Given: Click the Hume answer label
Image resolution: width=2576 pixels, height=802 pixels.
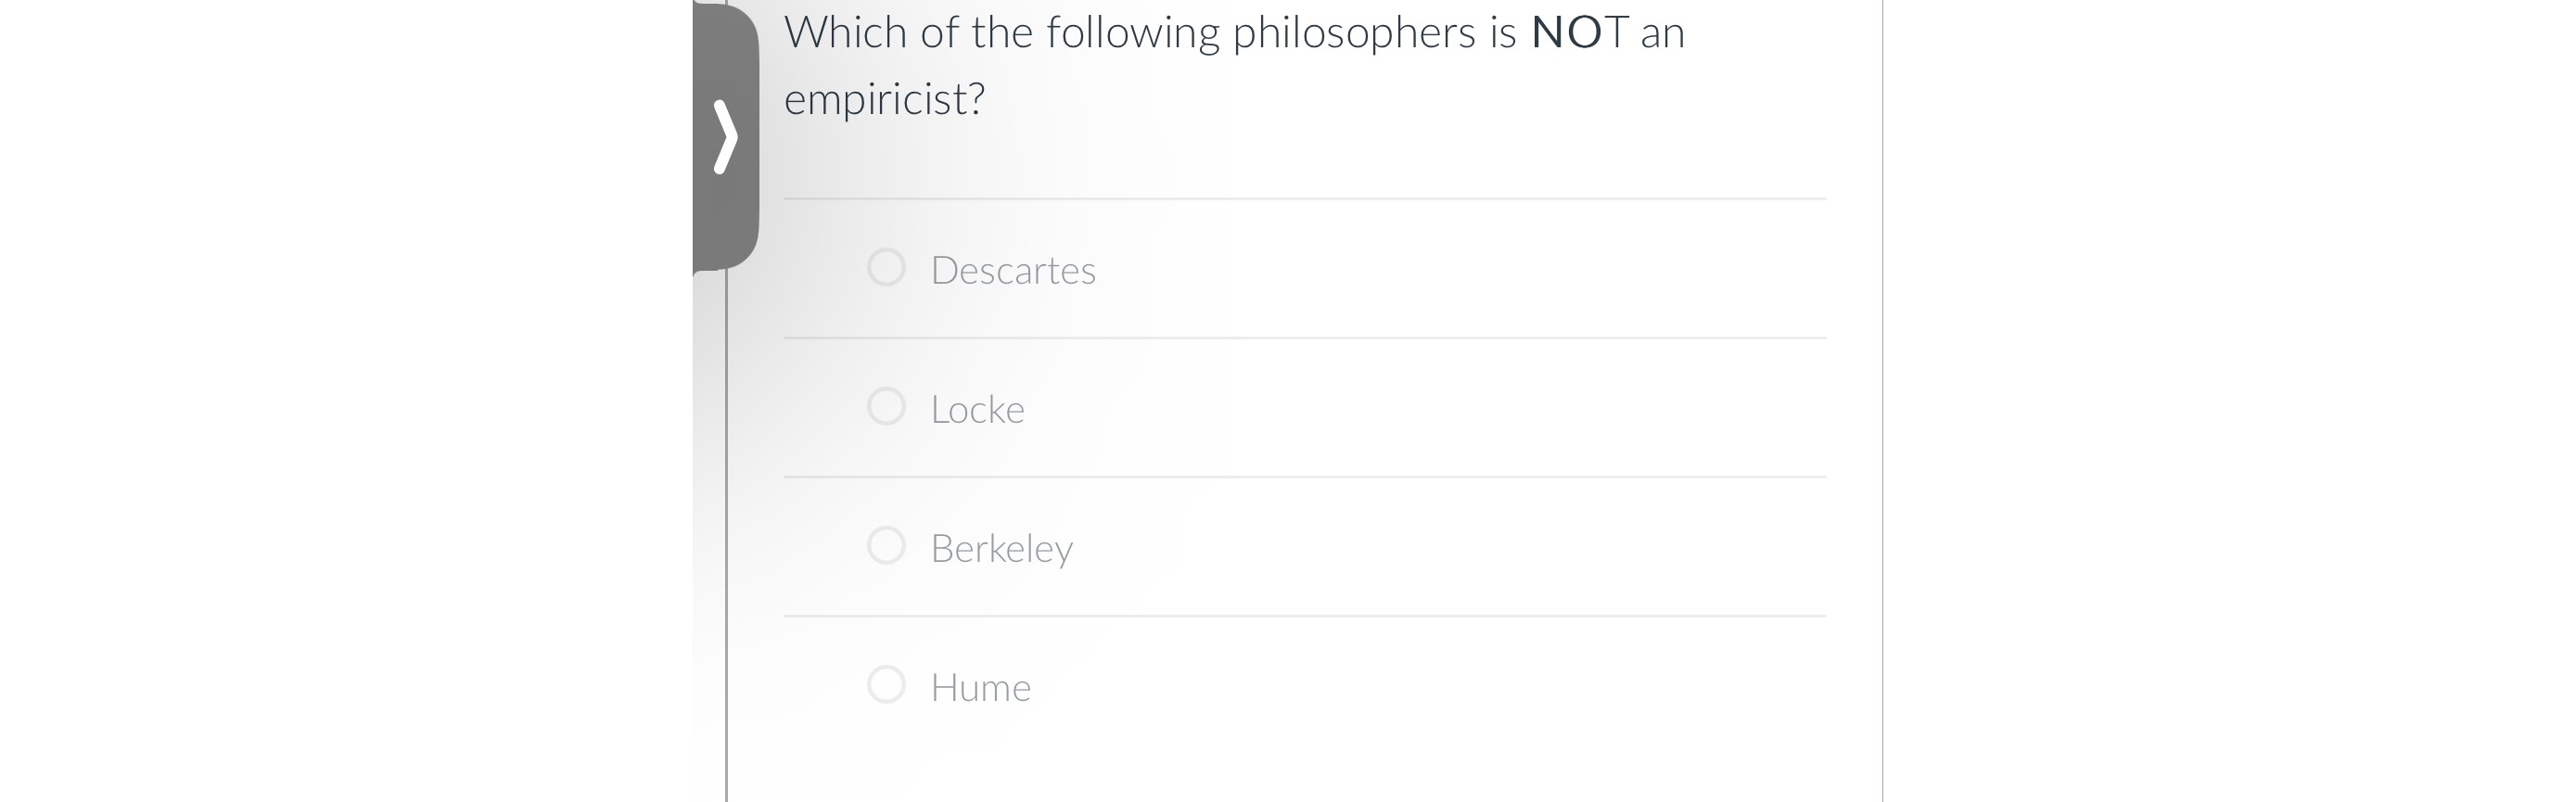Looking at the screenshot, I should 980,687.
